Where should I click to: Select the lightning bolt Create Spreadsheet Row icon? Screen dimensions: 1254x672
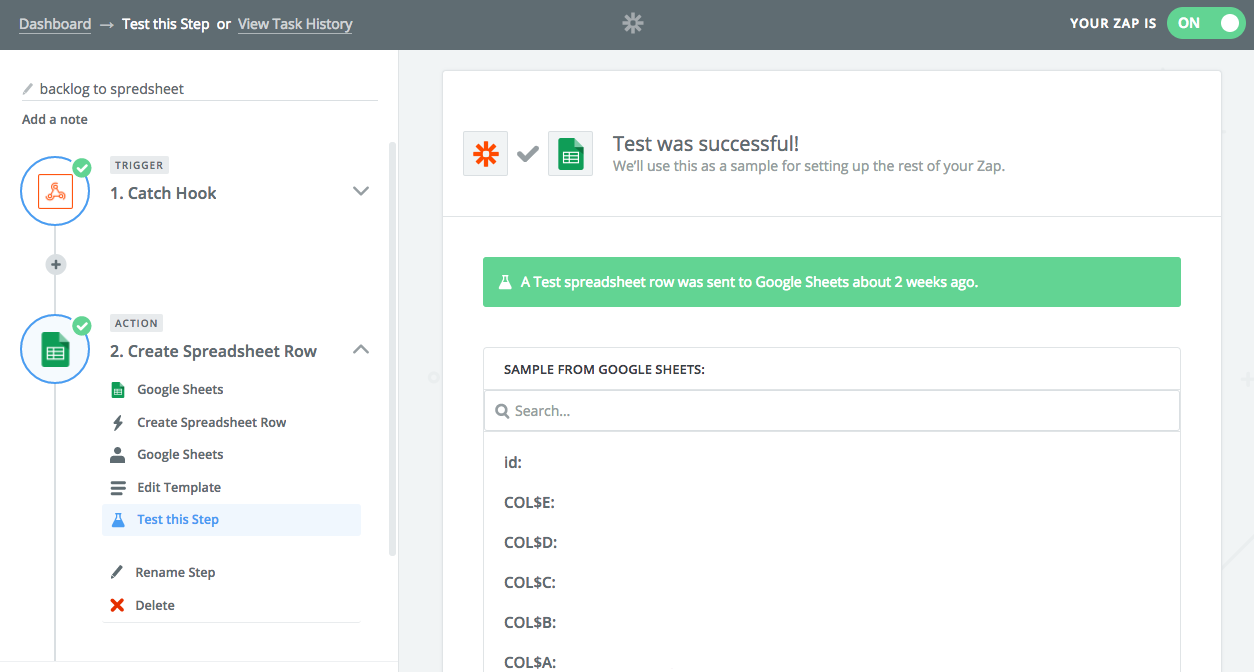click(x=119, y=422)
